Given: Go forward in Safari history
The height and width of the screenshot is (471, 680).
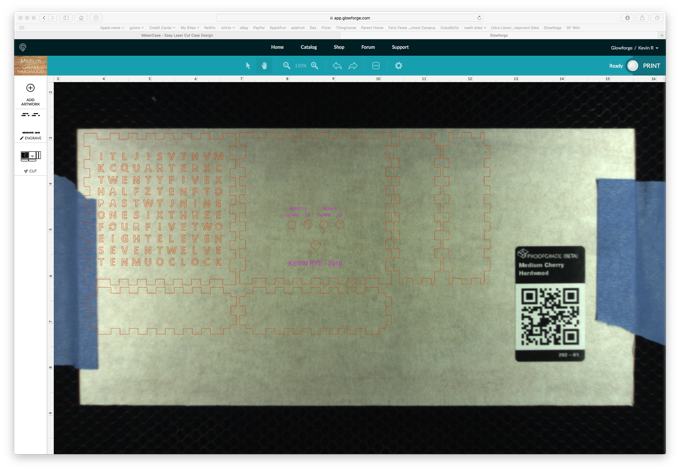Looking at the screenshot, I should pyautogui.click(x=52, y=18).
